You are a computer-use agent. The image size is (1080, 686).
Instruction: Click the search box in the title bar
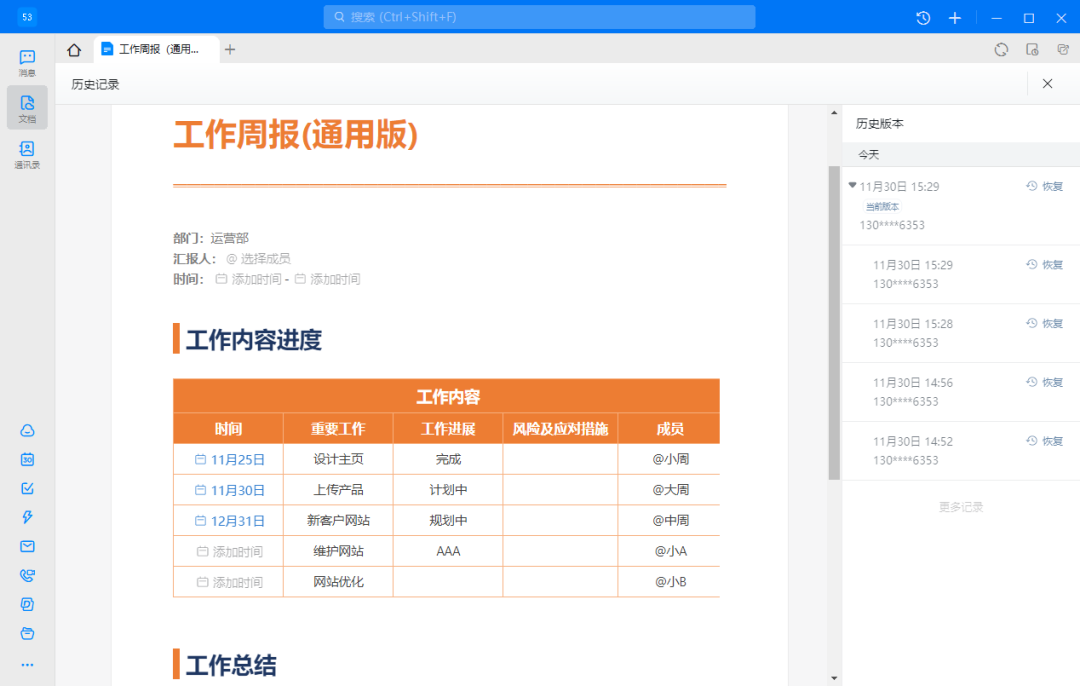(539, 17)
